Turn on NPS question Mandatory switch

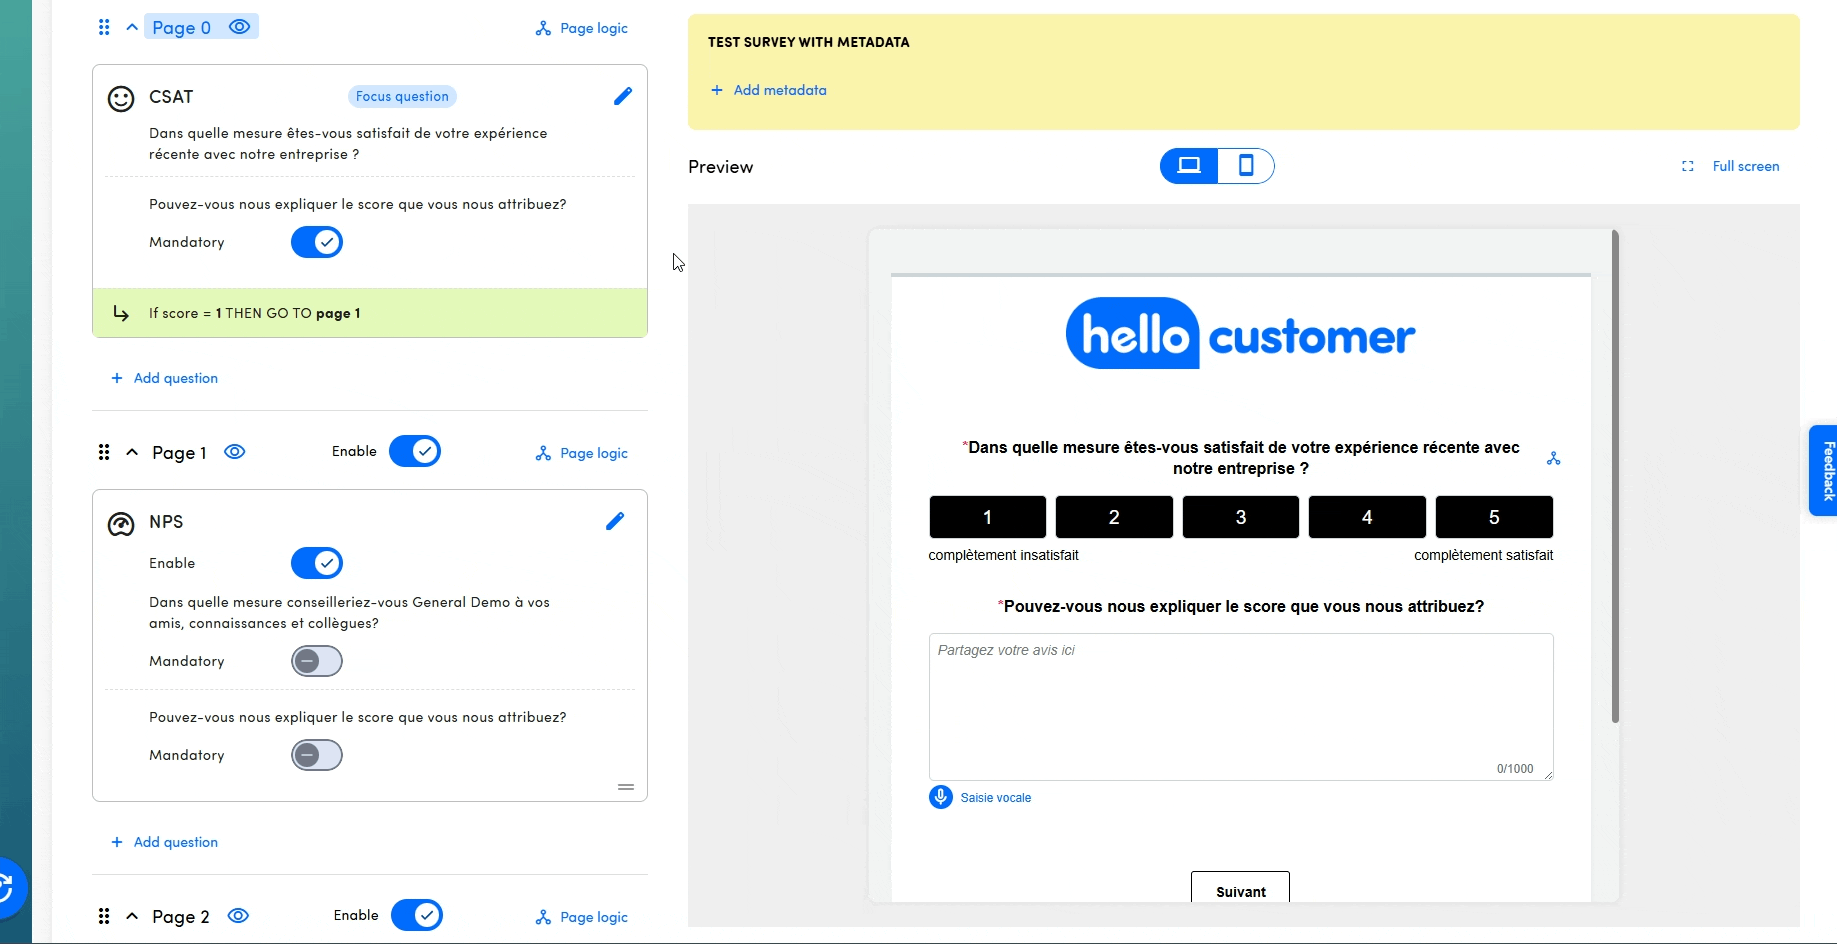tap(317, 661)
